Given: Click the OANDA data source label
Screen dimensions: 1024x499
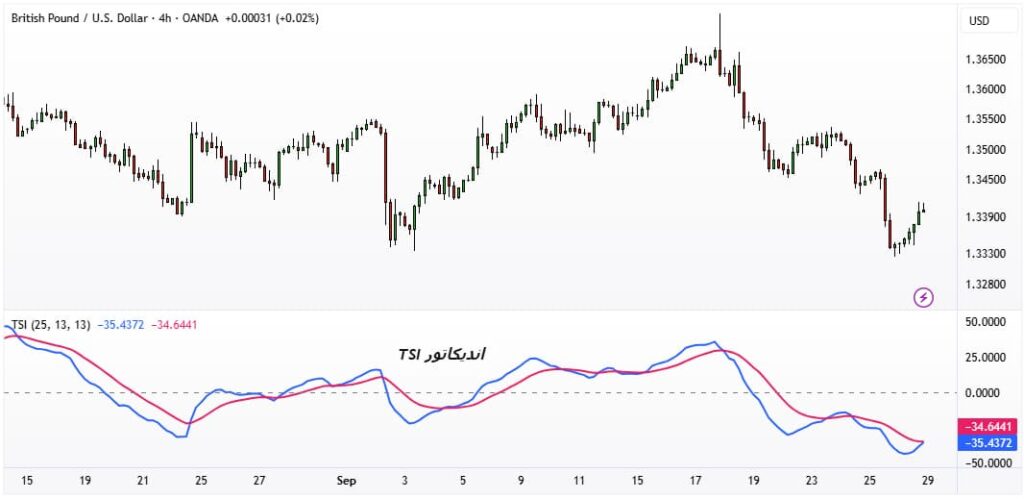Looking at the screenshot, I should click(x=199, y=18).
